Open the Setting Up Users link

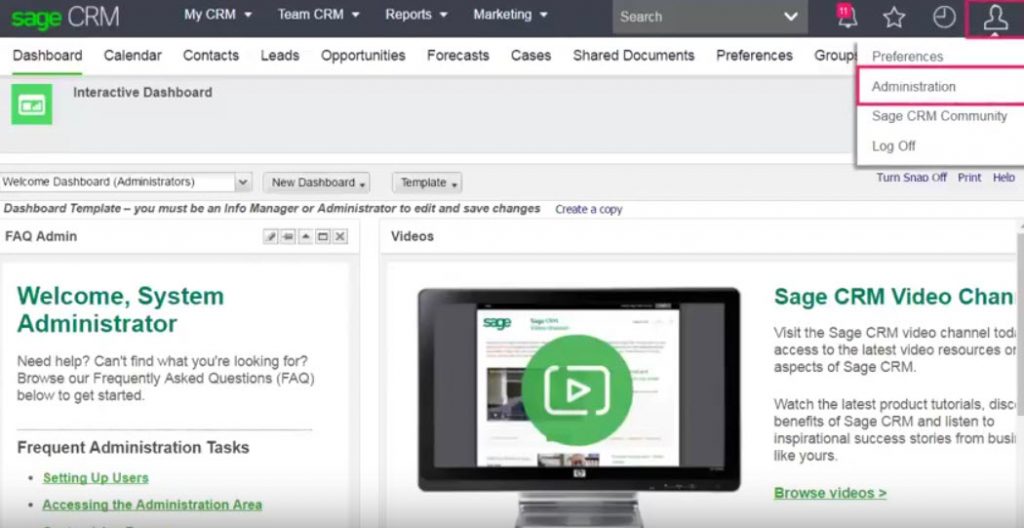[96, 478]
